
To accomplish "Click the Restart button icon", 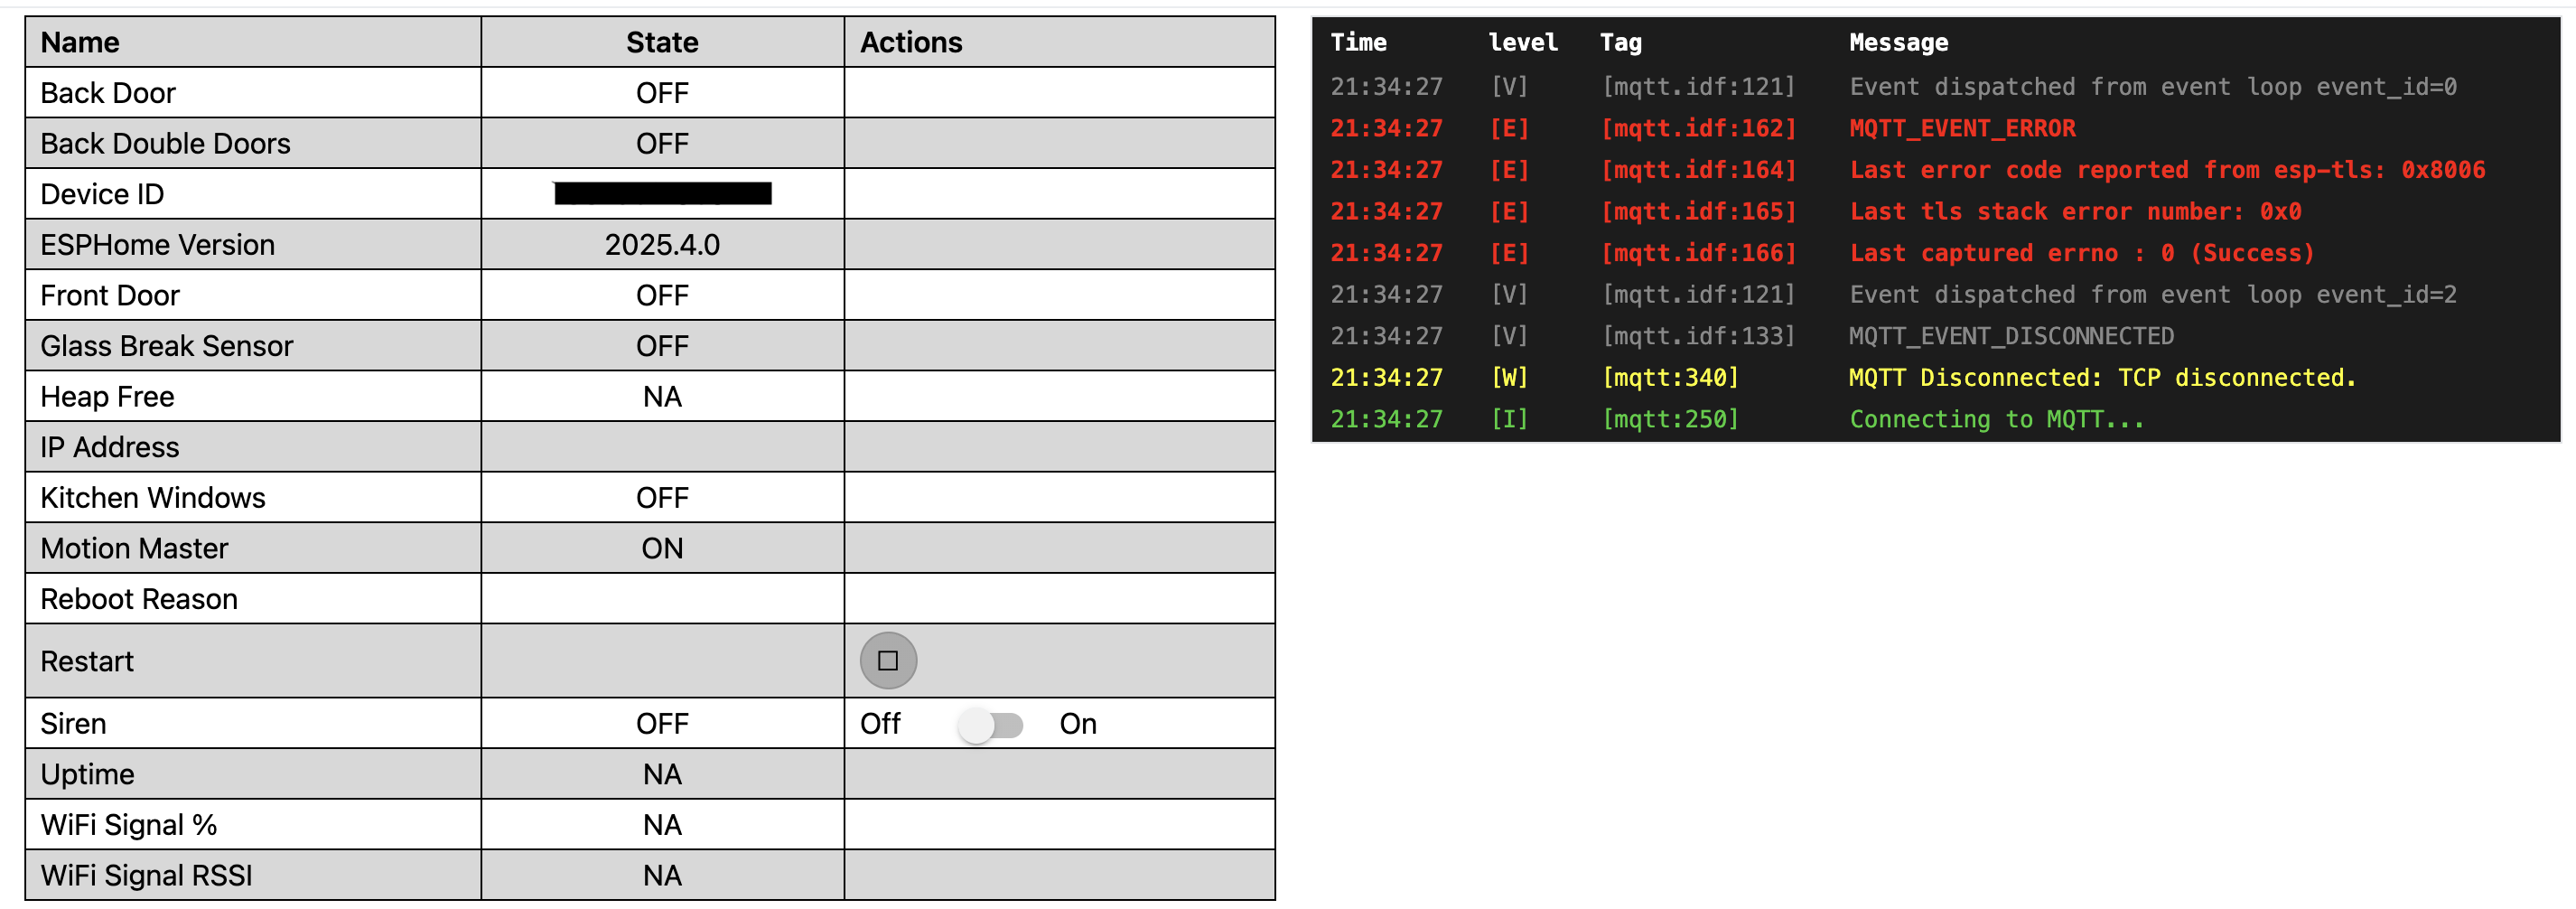I will click(888, 661).
